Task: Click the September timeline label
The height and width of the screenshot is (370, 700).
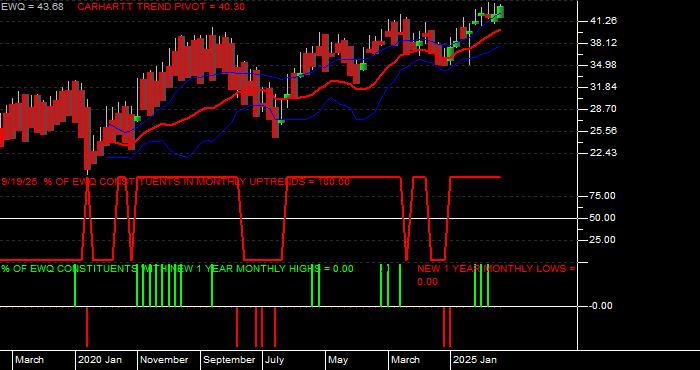Action: (229, 360)
